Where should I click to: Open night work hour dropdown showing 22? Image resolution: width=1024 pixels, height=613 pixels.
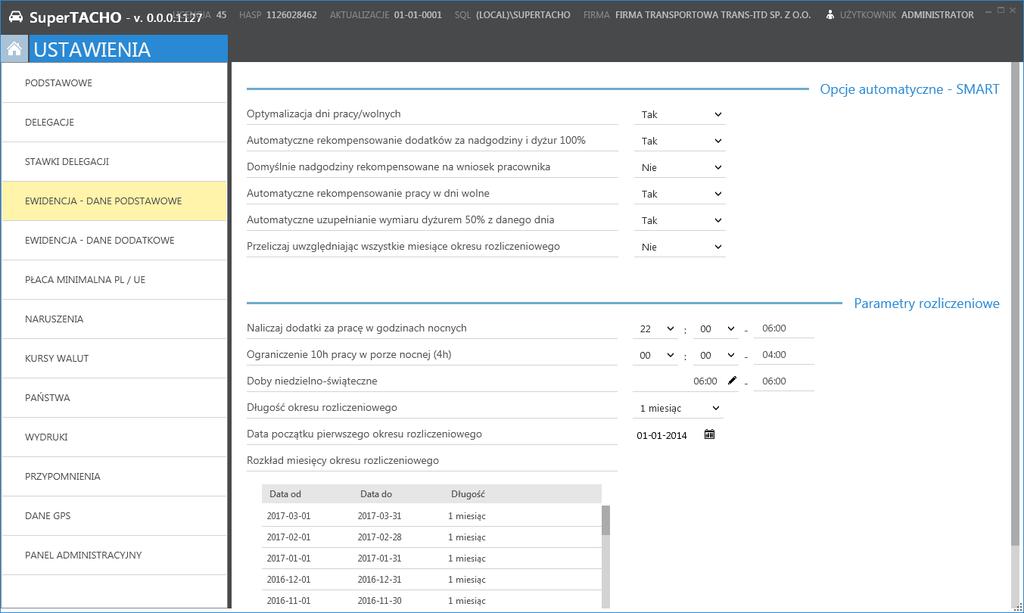click(x=656, y=329)
